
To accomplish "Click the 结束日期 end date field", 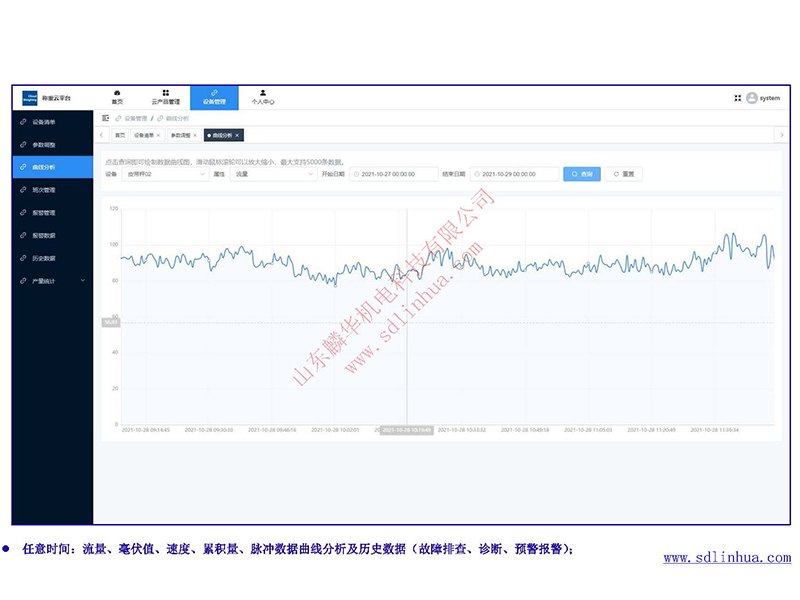I will point(514,174).
